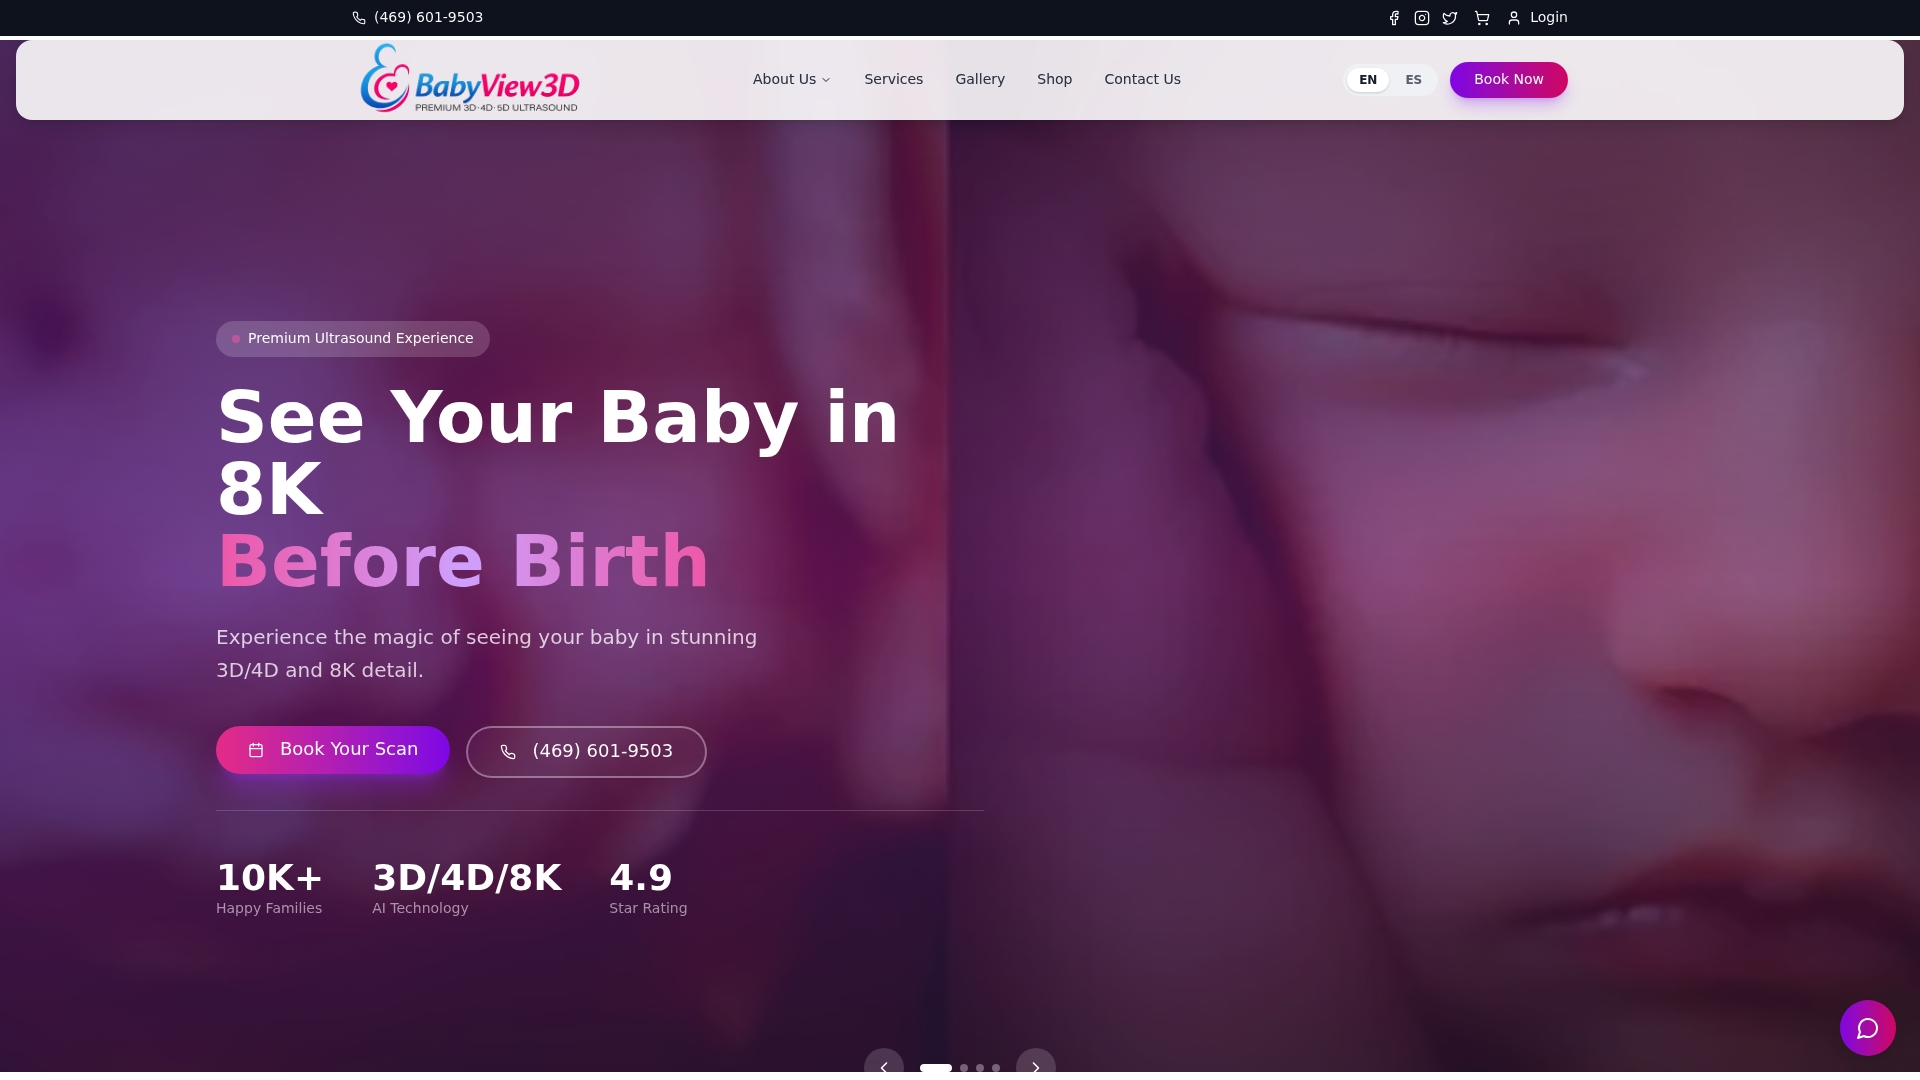The height and width of the screenshot is (1080, 1920).
Task: Click the BabyView3D logo
Action: pyautogui.click(x=470, y=78)
